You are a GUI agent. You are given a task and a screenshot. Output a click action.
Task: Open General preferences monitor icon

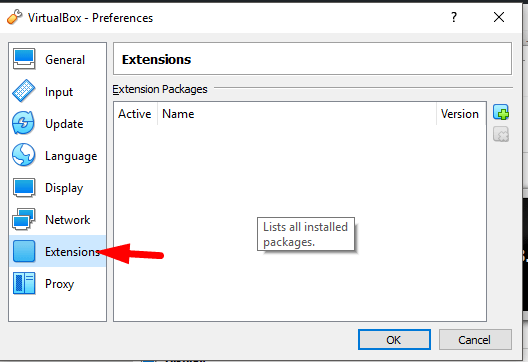pos(24,59)
